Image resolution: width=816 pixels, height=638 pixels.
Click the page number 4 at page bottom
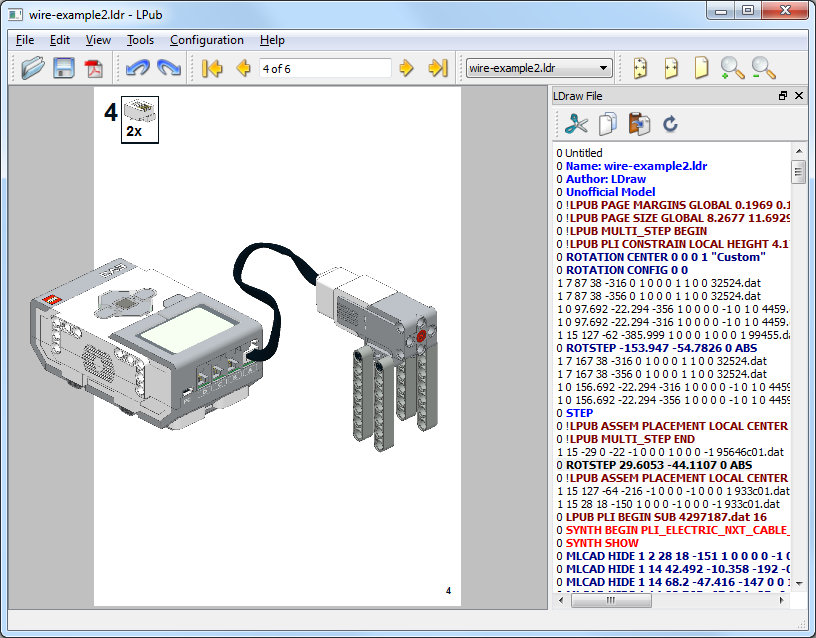448,591
